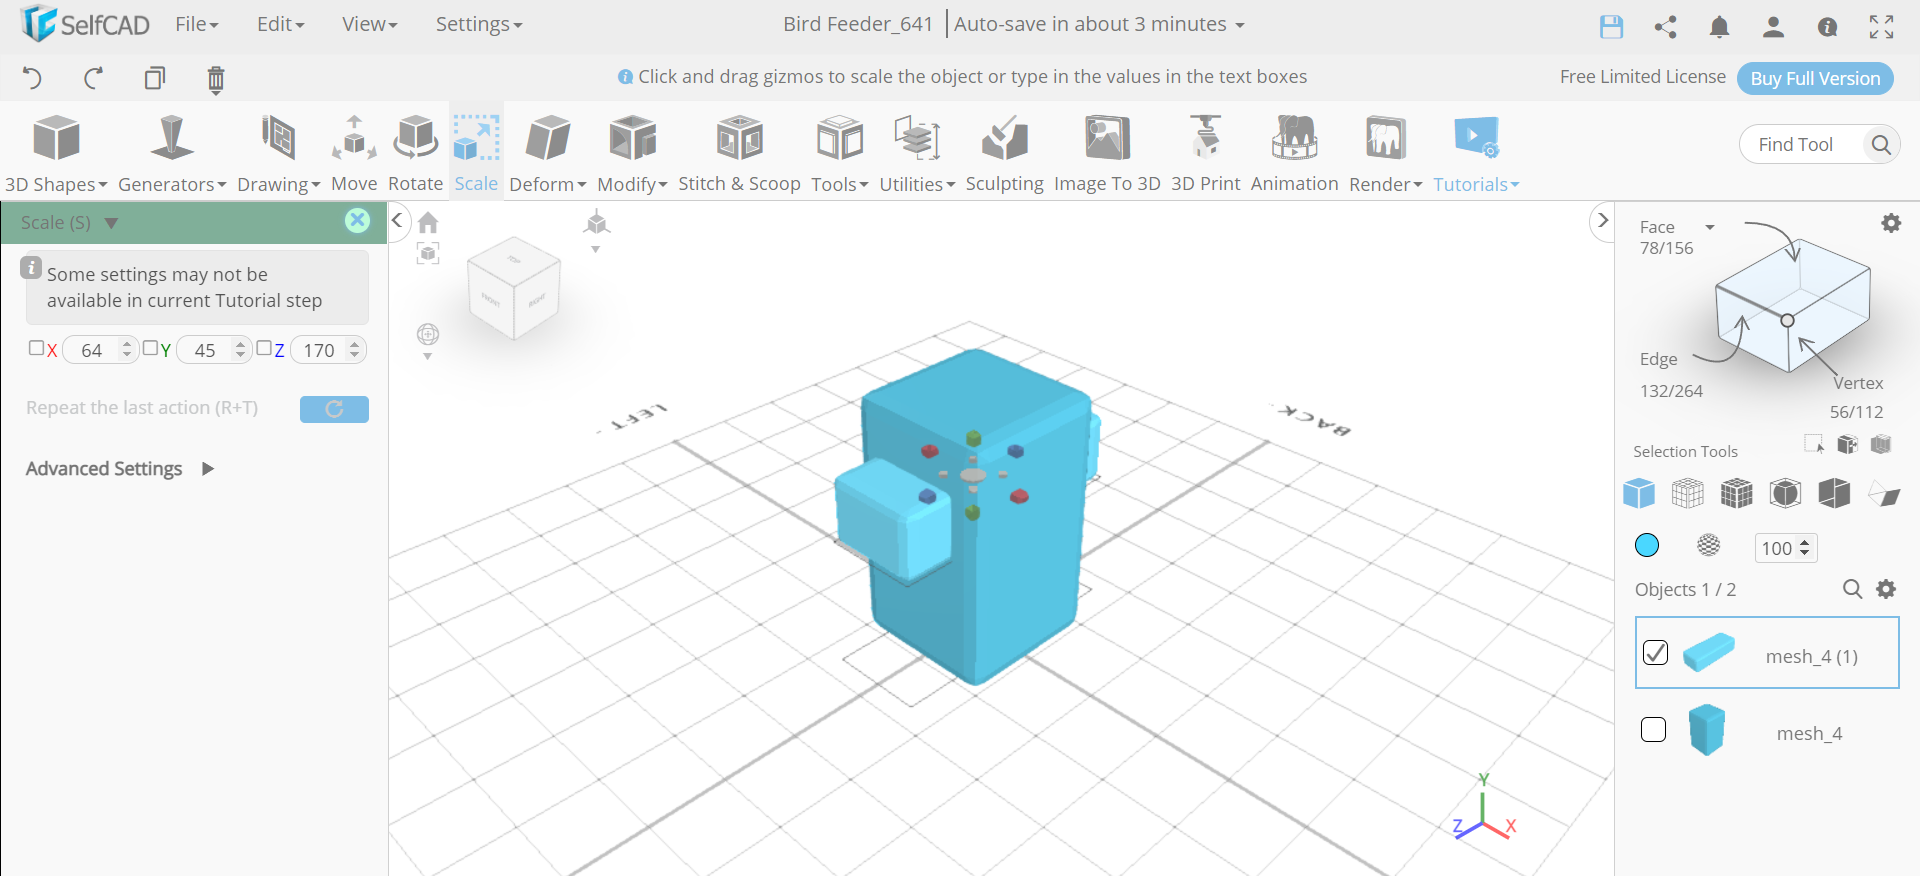Collapse the right panel arrow
Image resolution: width=1920 pixels, height=876 pixels.
point(1602,220)
